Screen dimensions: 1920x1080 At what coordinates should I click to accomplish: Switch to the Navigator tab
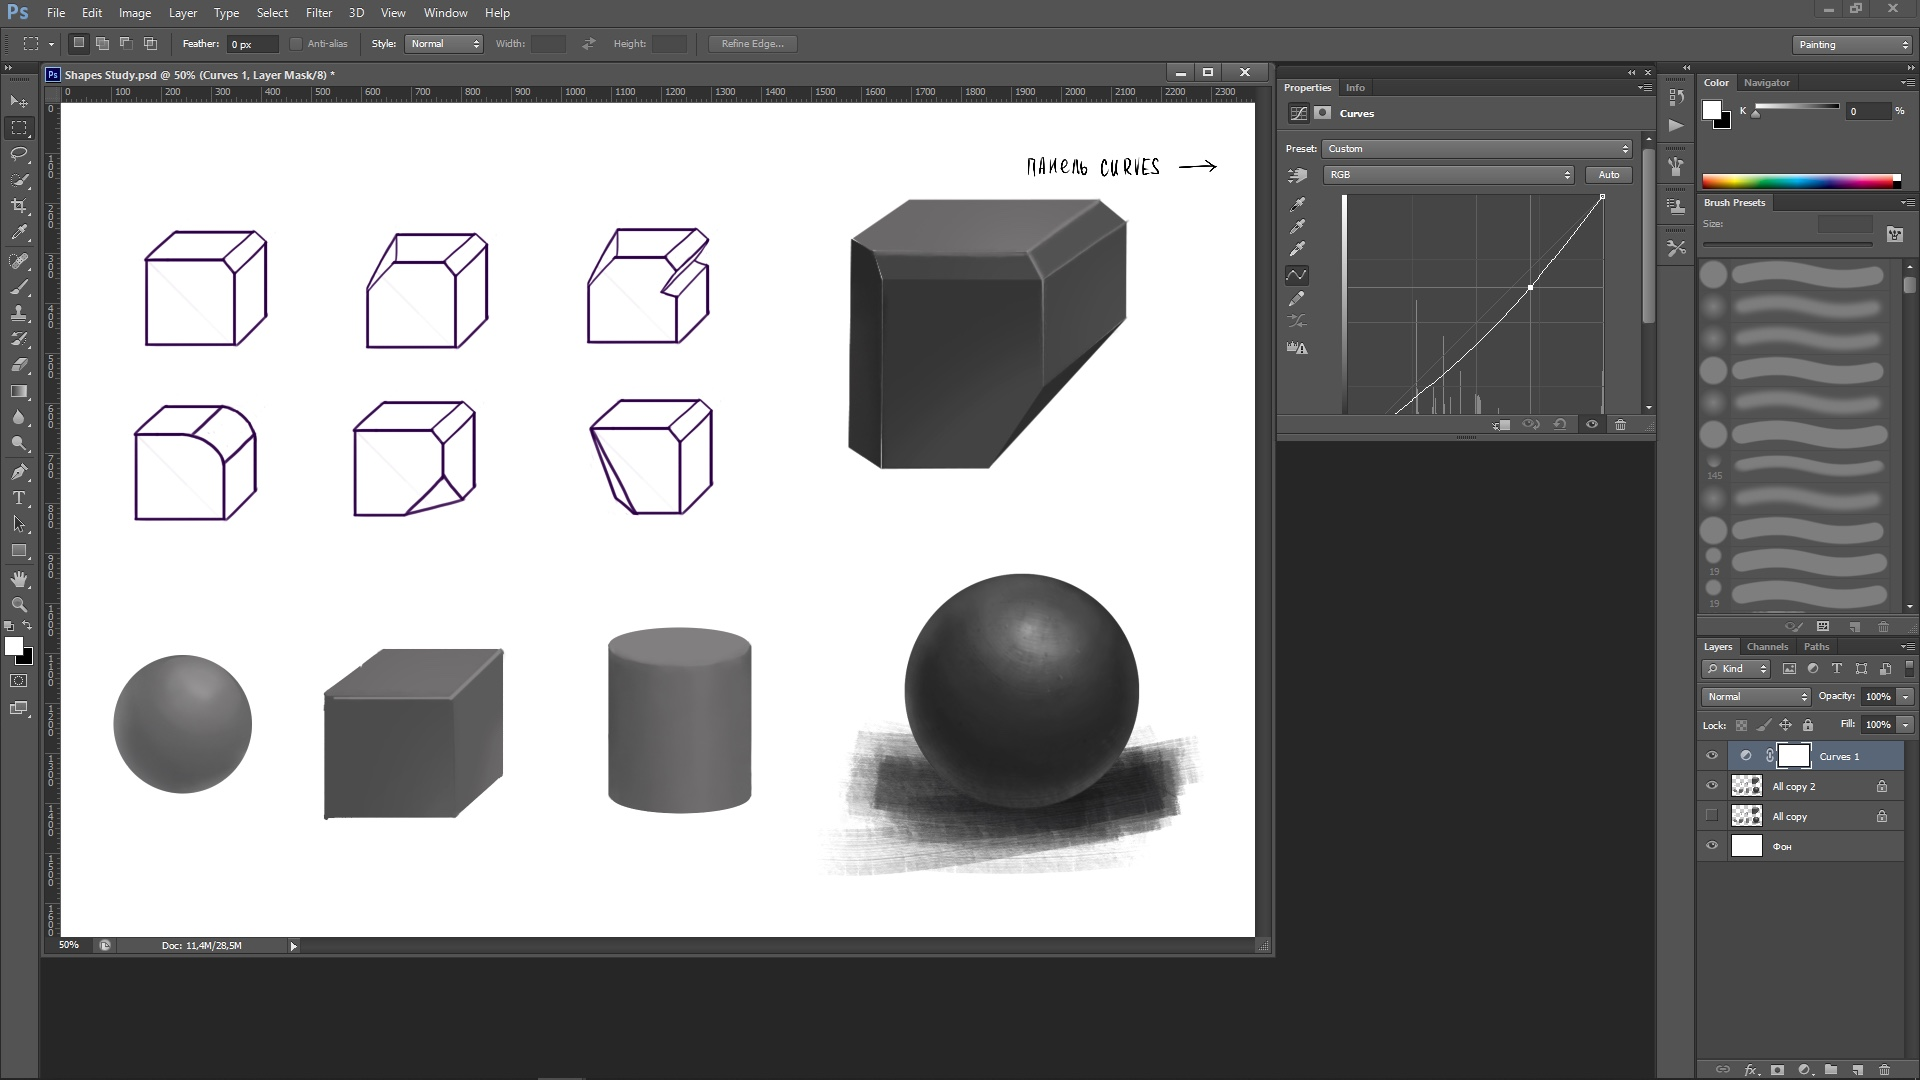click(x=1766, y=83)
